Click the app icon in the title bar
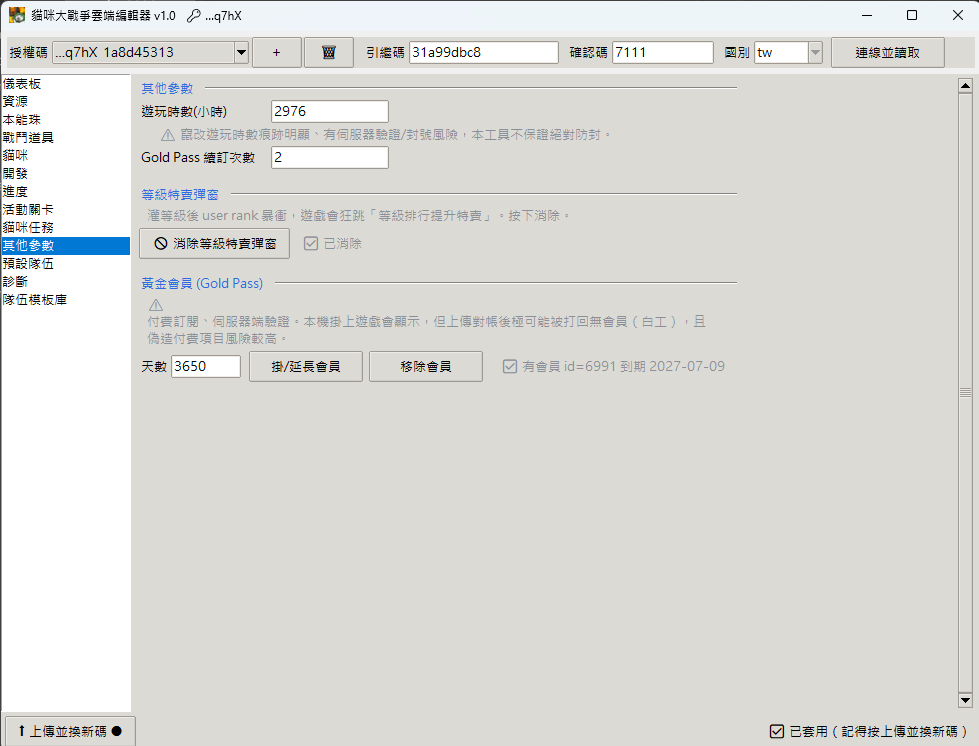Image resolution: width=979 pixels, height=746 pixels. [17, 15]
